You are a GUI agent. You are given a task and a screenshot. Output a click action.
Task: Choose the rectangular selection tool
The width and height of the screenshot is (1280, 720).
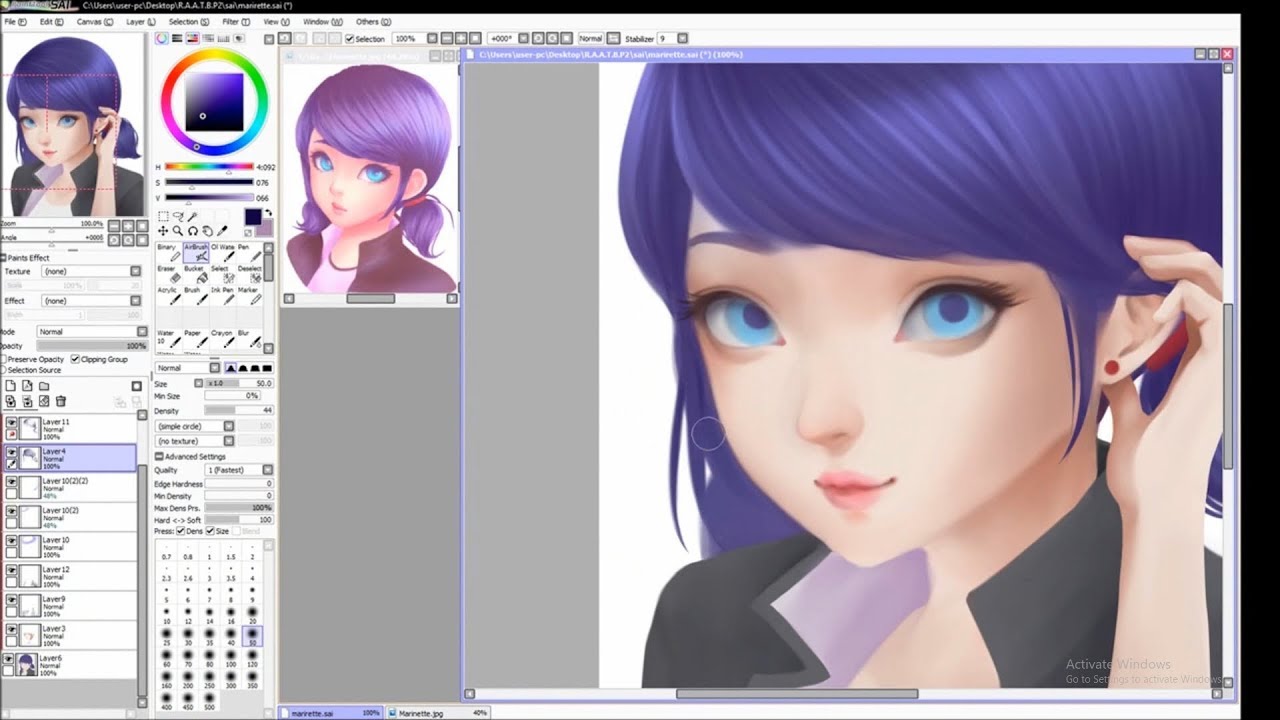pyautogui.click(x=163, y=216)
